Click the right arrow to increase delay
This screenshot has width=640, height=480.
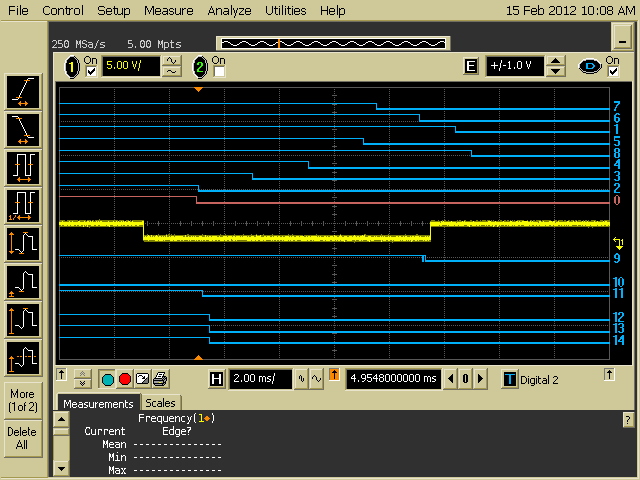click(480, 379)
